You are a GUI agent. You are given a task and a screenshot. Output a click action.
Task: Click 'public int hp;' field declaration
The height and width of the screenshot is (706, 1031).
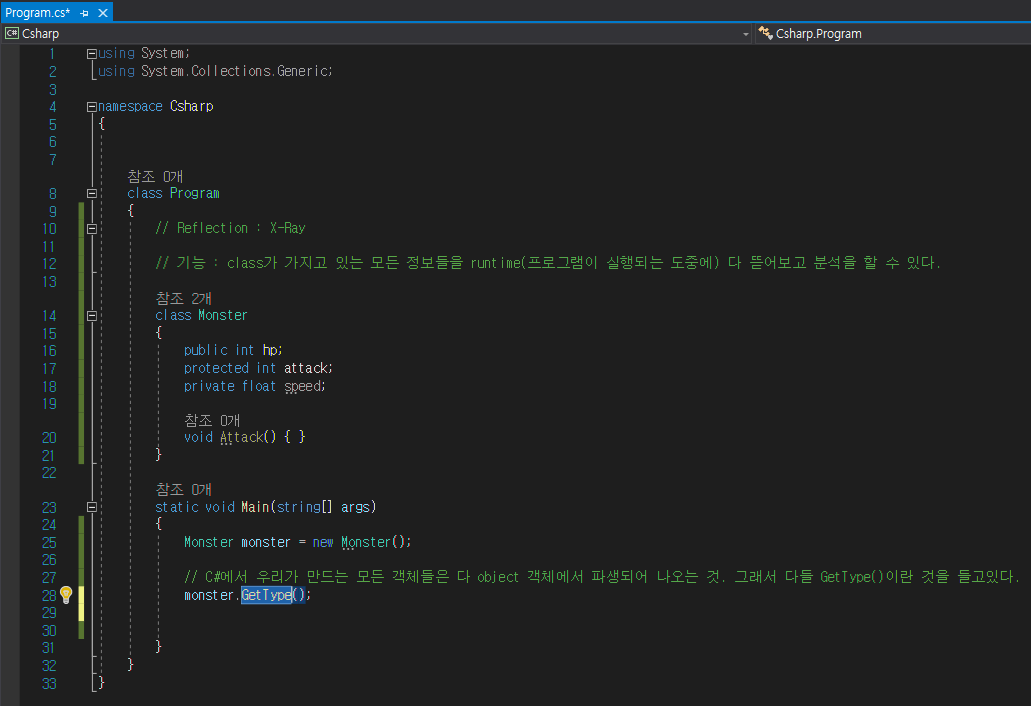(233, 350)
